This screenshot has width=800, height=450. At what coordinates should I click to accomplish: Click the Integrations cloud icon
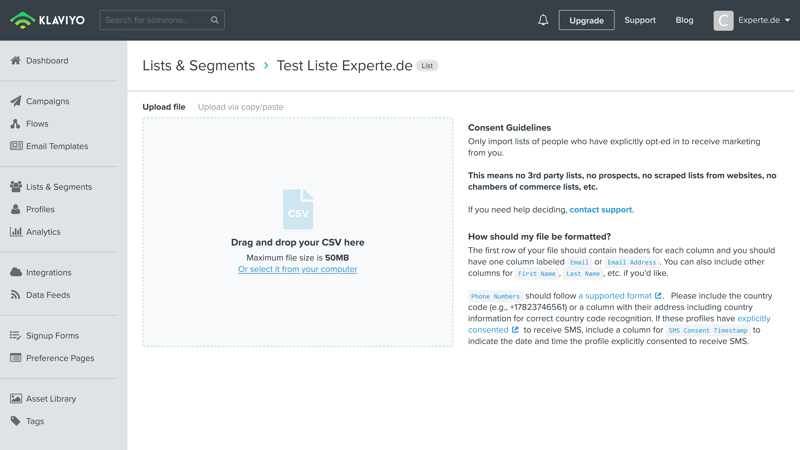[16, 272]
